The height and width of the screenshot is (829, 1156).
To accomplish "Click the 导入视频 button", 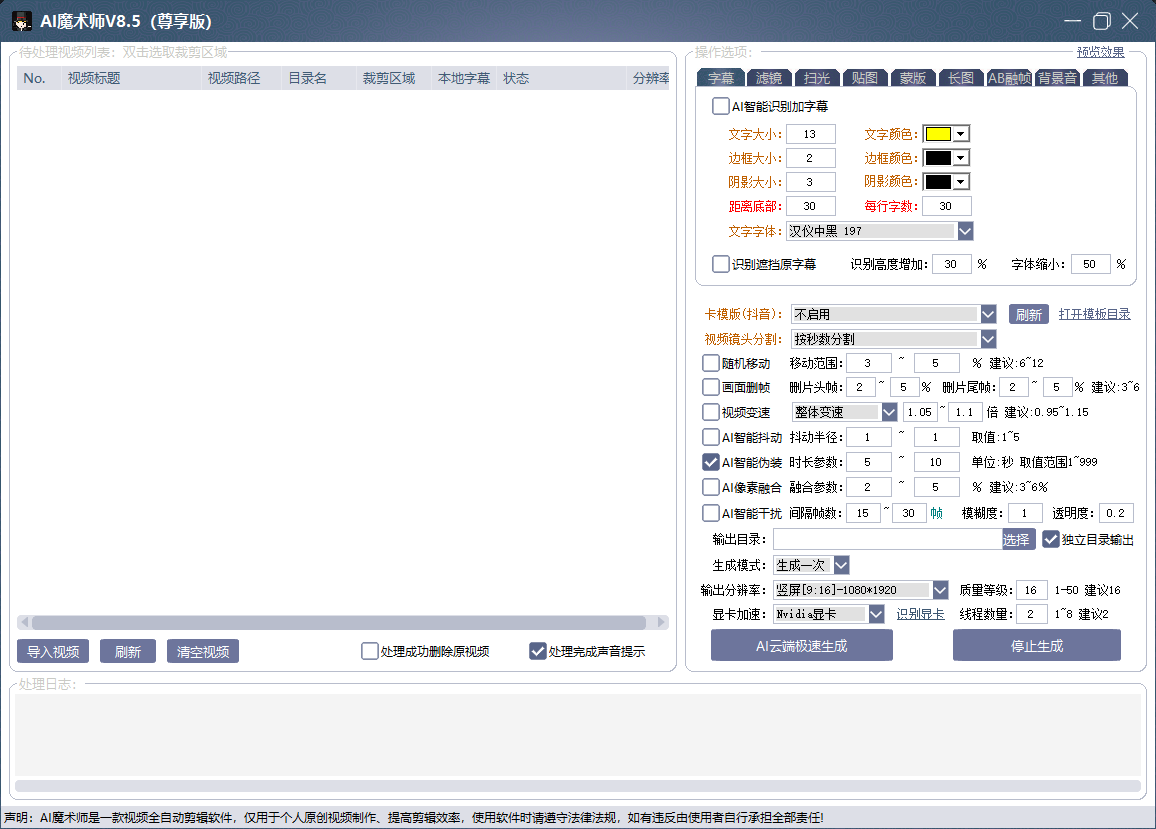I will pos(53,652).
